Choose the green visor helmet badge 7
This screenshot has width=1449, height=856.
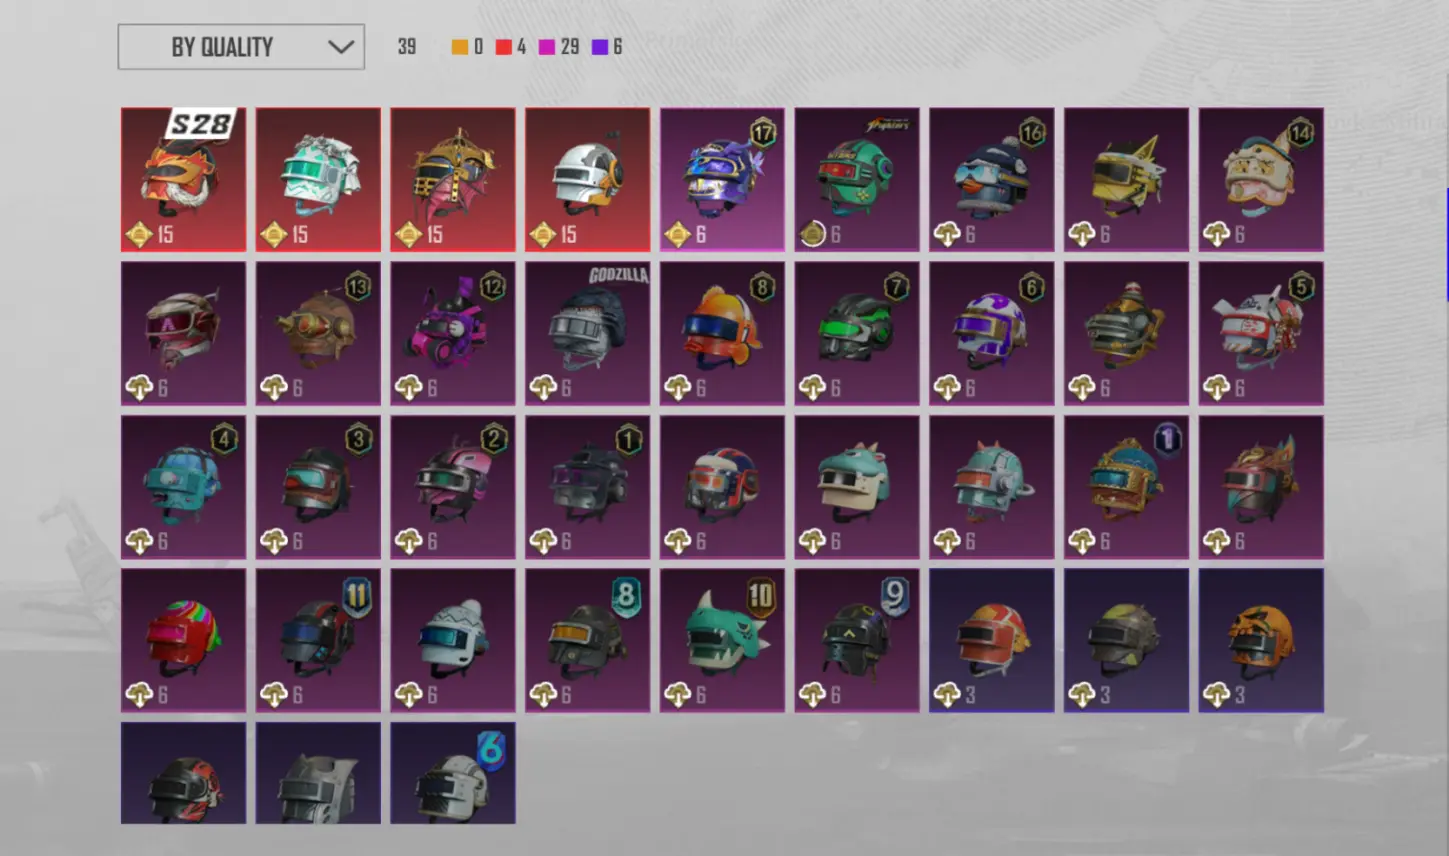pos(857,334)
